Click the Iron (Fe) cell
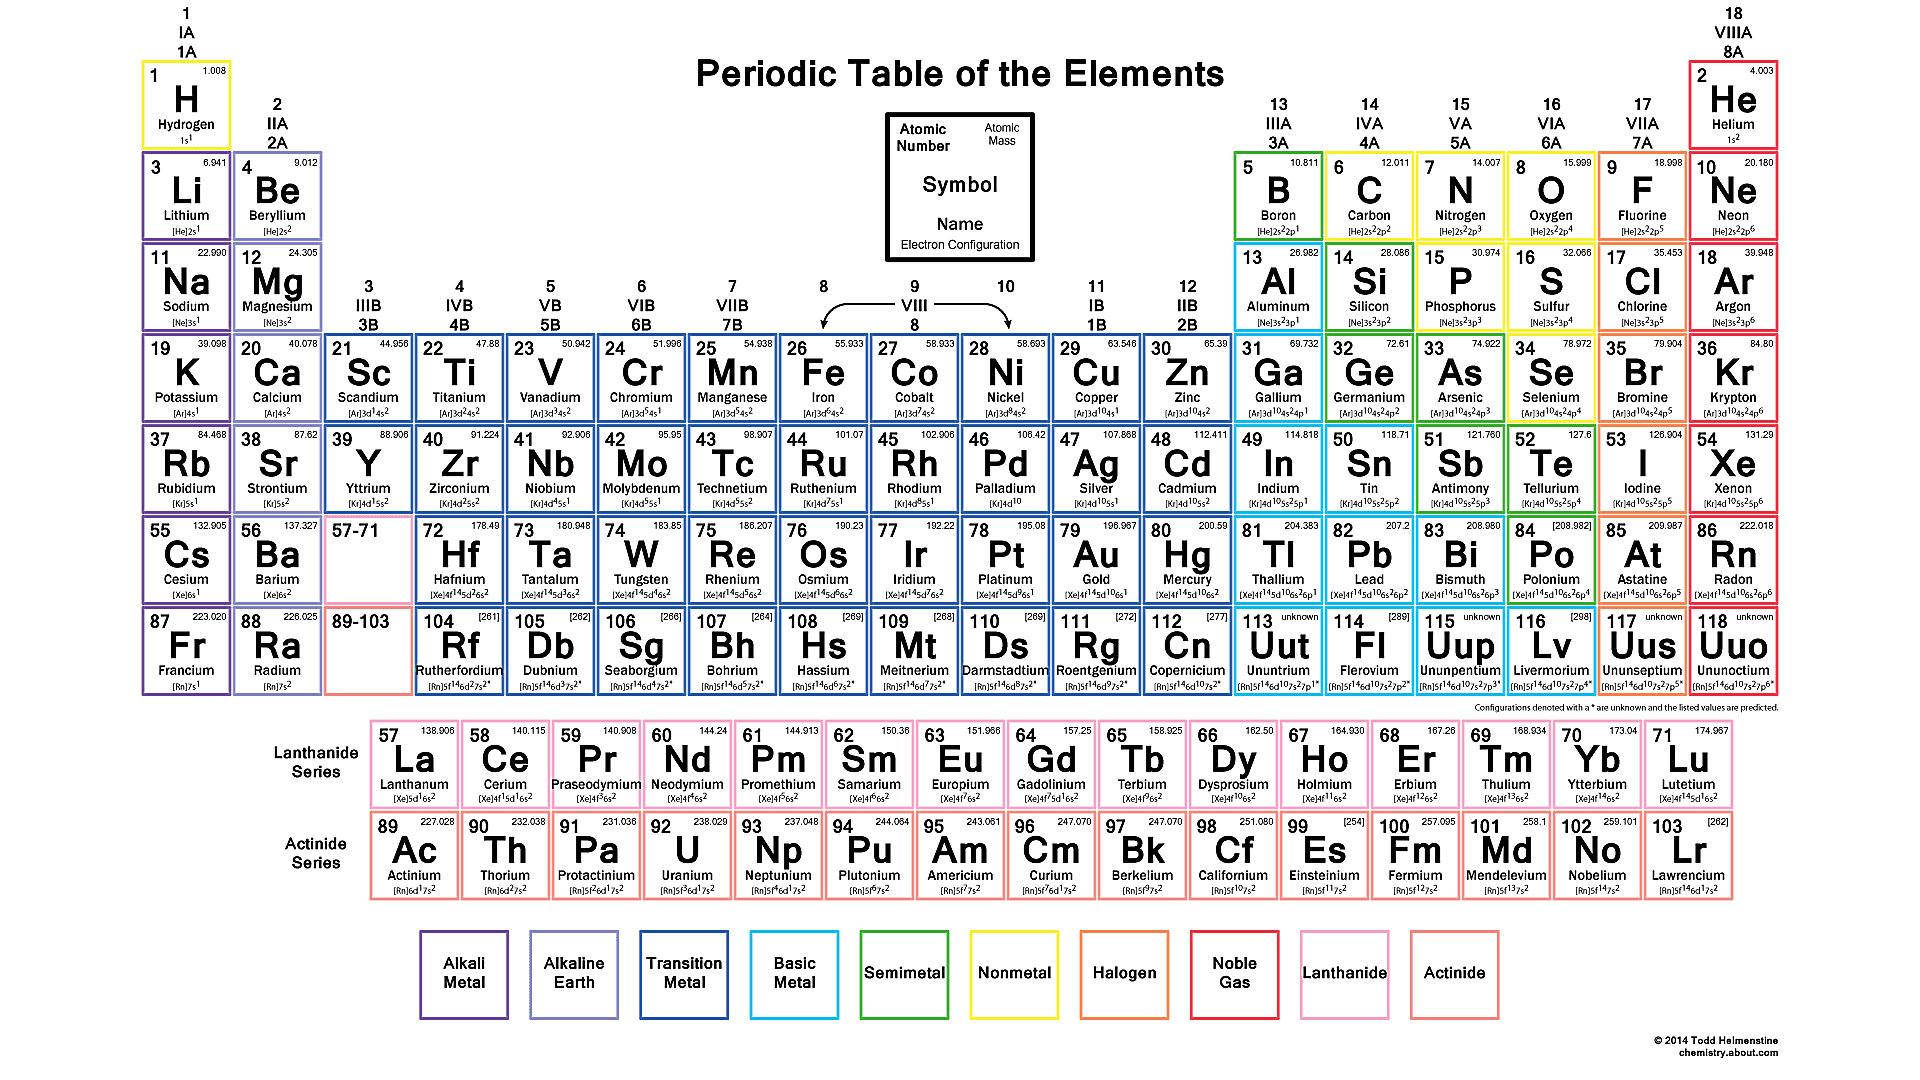1920x1080 pixels. (x=823, y=378)
